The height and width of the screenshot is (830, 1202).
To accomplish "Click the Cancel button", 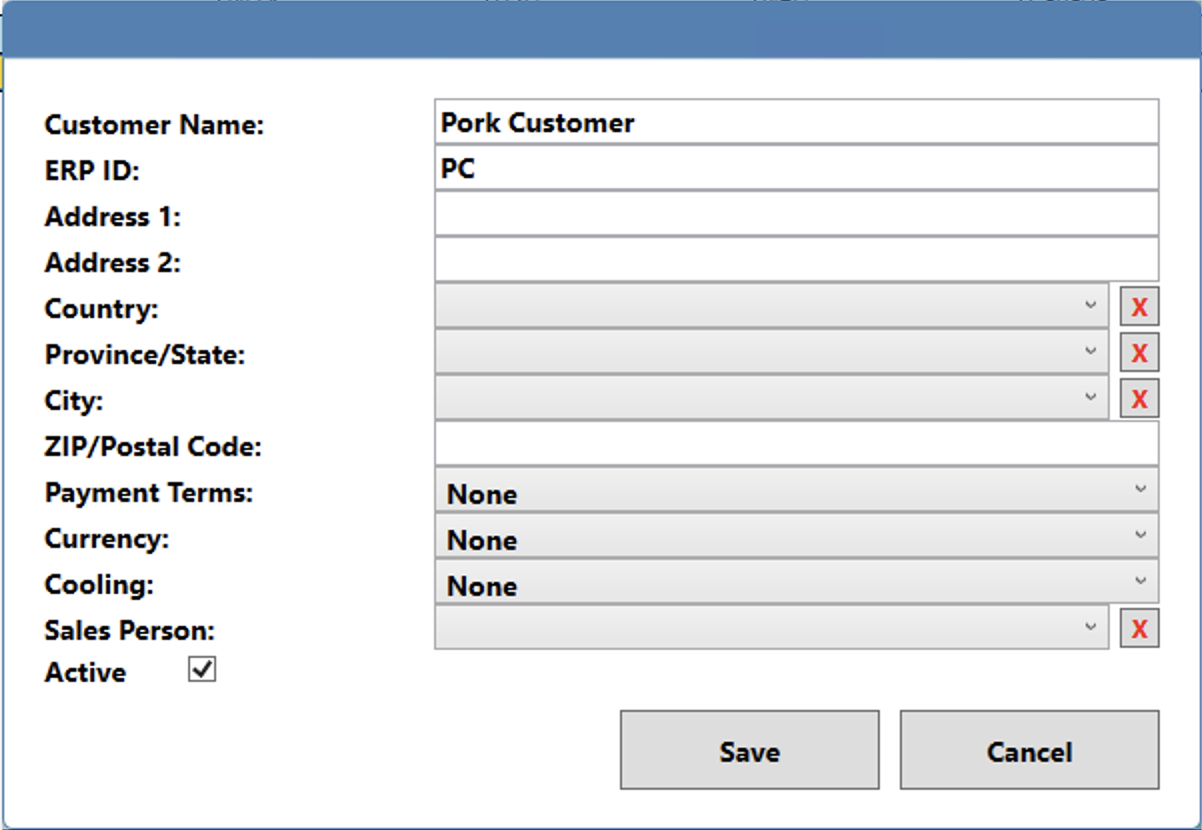I will 1029,751.
